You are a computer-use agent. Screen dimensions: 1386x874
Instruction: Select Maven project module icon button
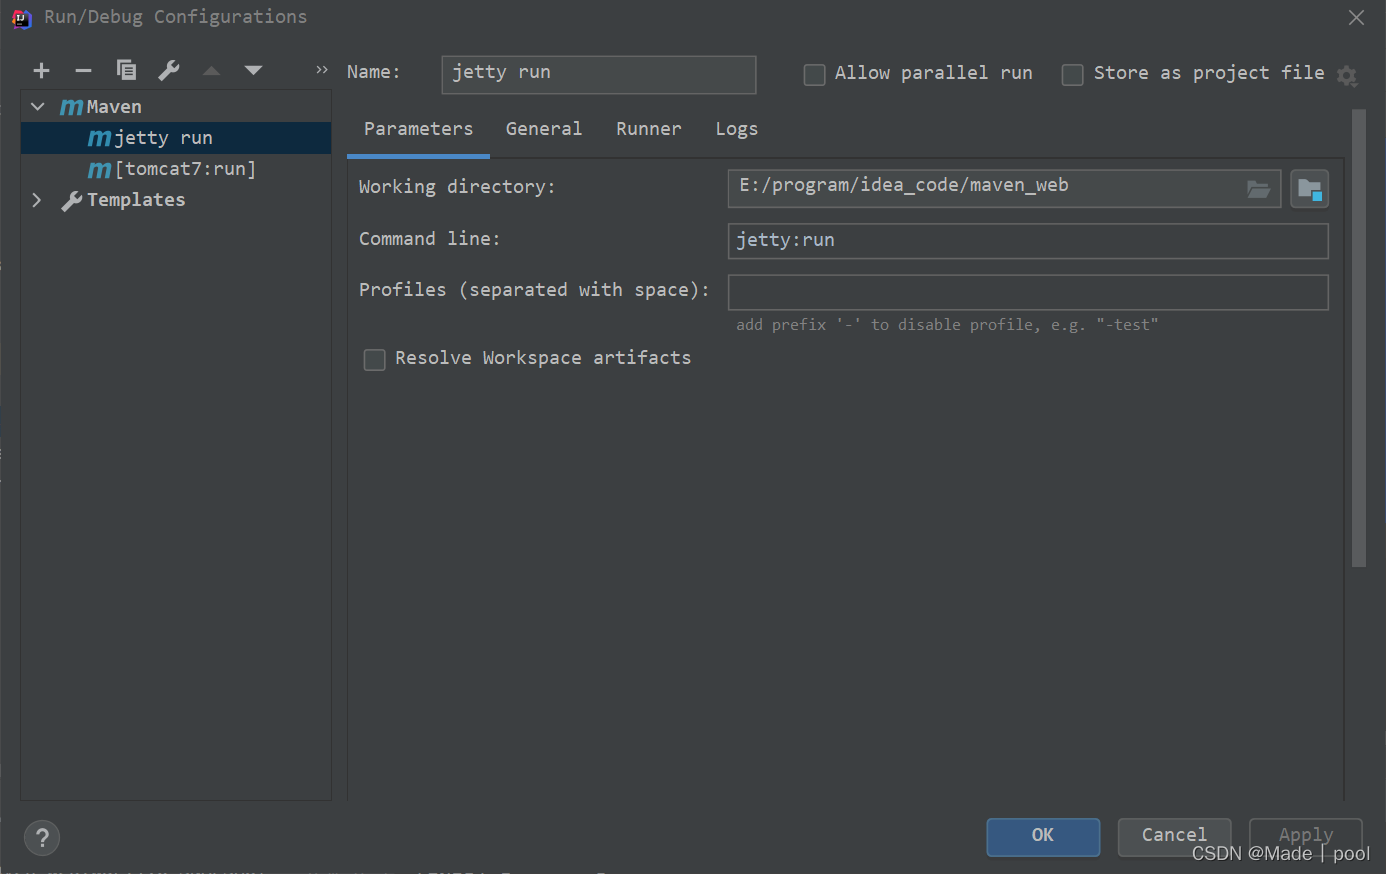pos(1309,189)
